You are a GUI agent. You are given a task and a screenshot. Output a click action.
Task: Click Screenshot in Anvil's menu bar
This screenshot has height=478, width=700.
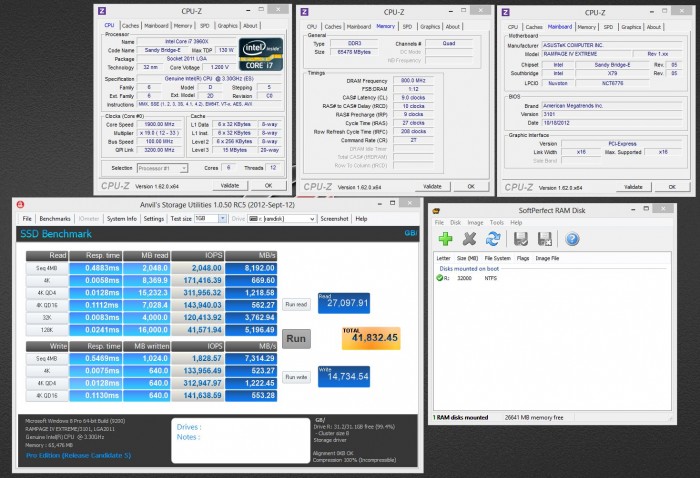[334, 219]
